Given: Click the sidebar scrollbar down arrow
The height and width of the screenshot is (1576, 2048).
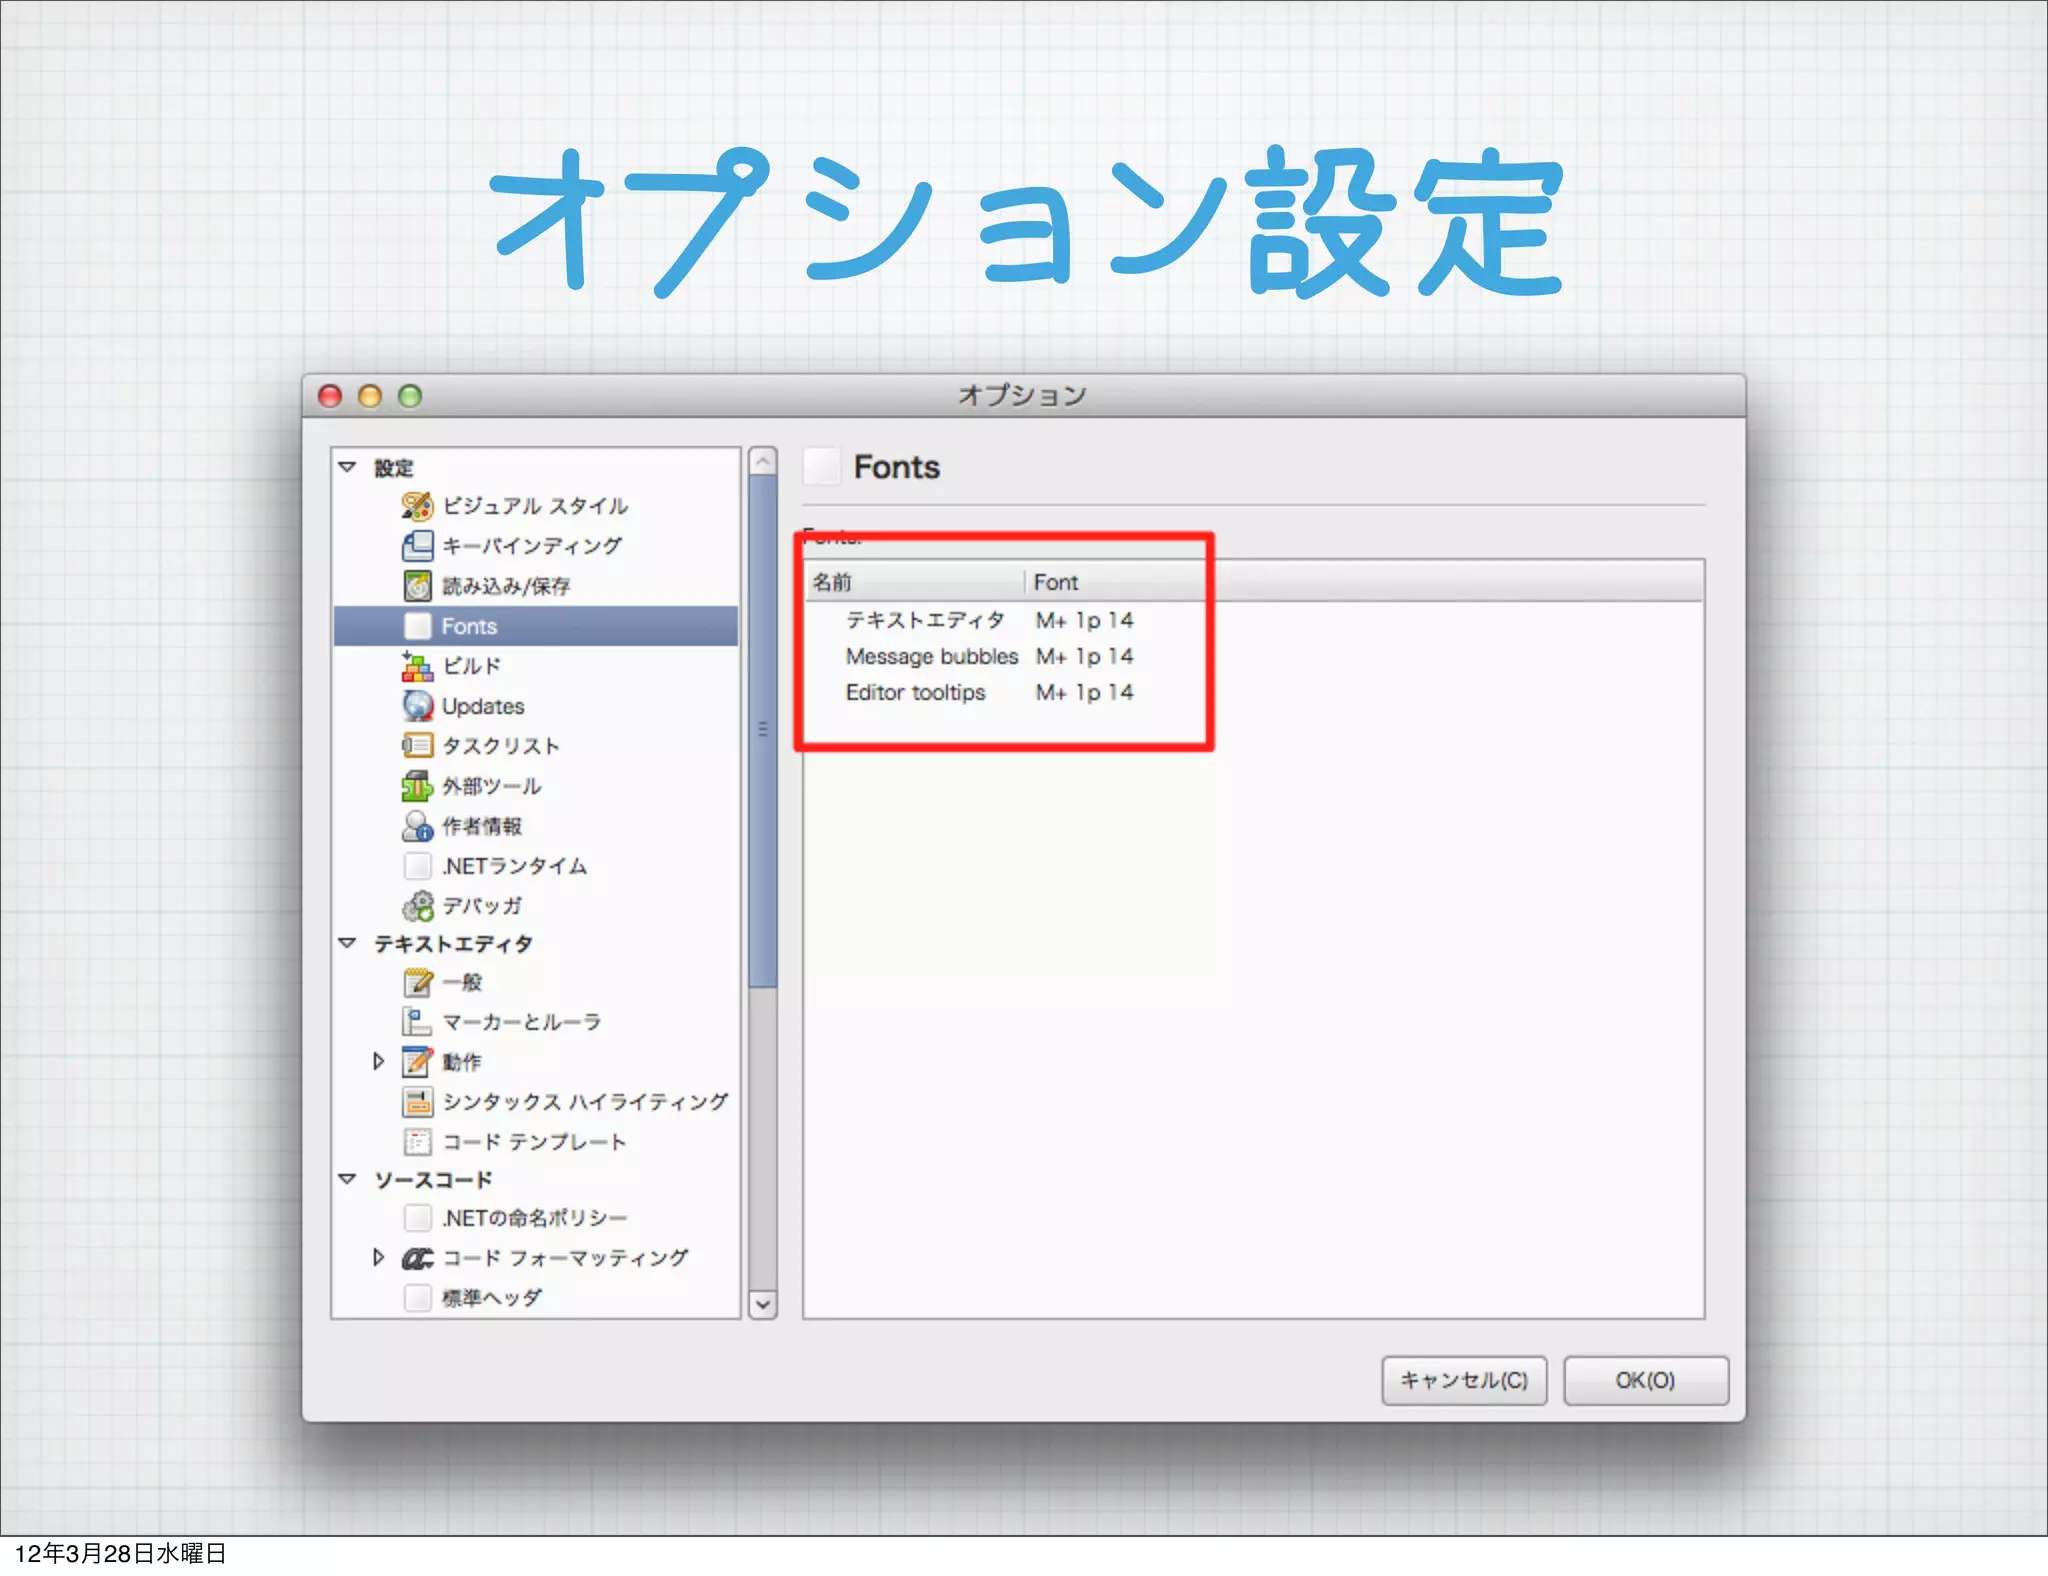Looking at the screenshot, I should pyautogui.click(x=763, y=1304).
